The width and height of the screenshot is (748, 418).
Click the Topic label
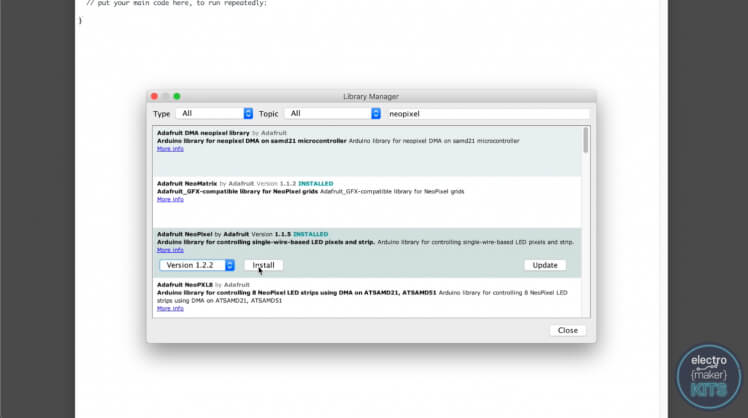click(269, 114)
